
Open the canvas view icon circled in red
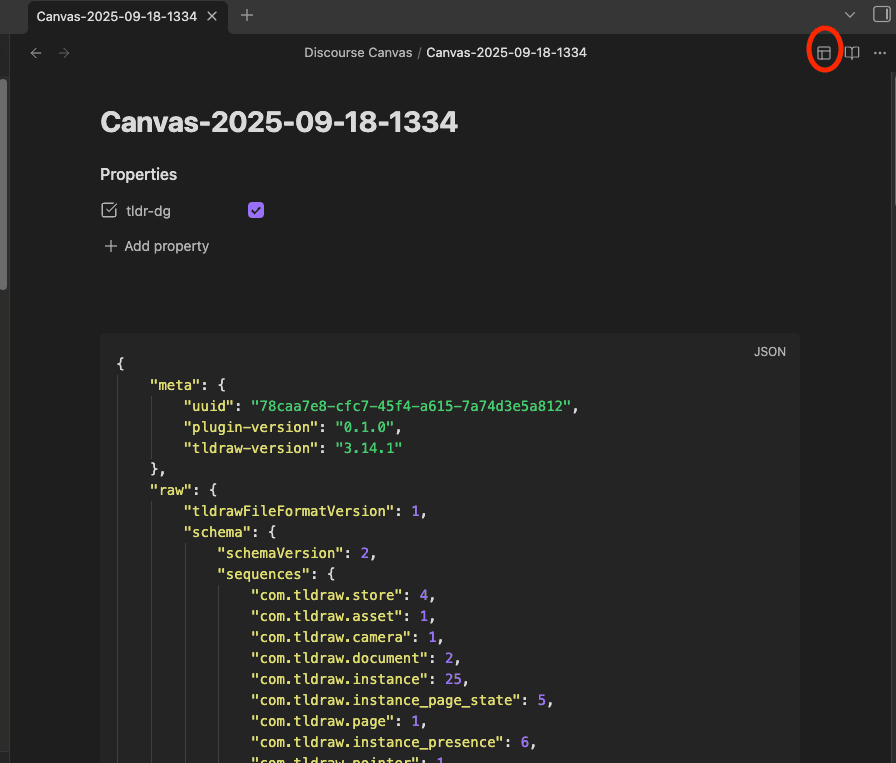(x=823, y=52)
